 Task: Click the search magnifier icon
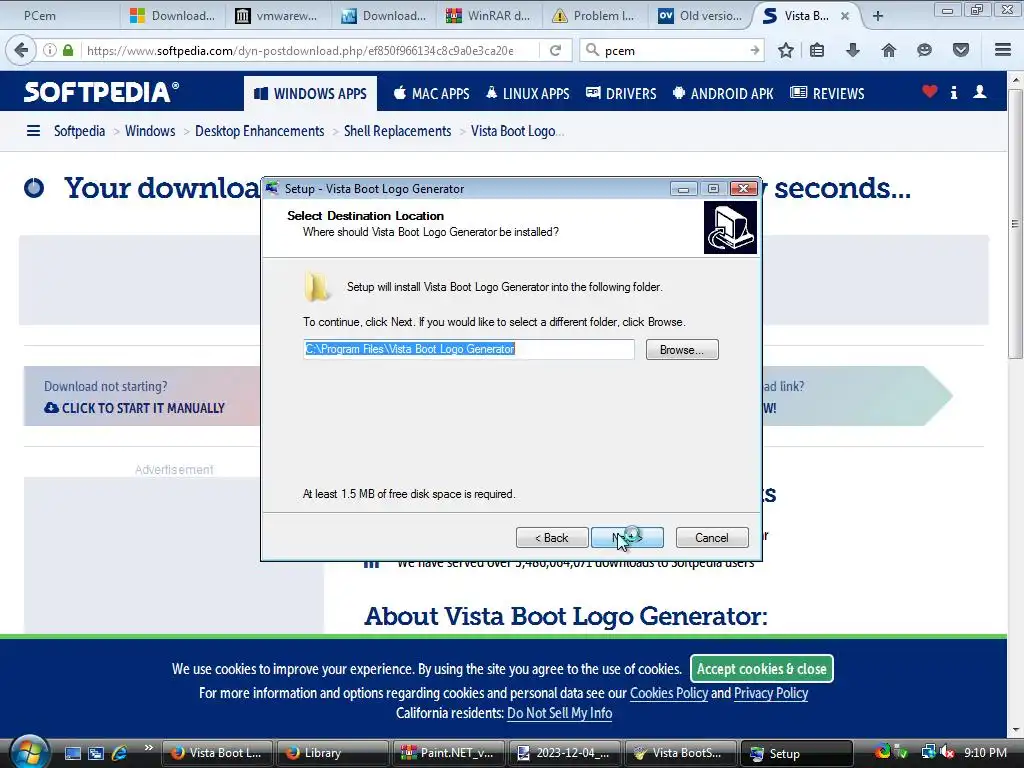592,50
